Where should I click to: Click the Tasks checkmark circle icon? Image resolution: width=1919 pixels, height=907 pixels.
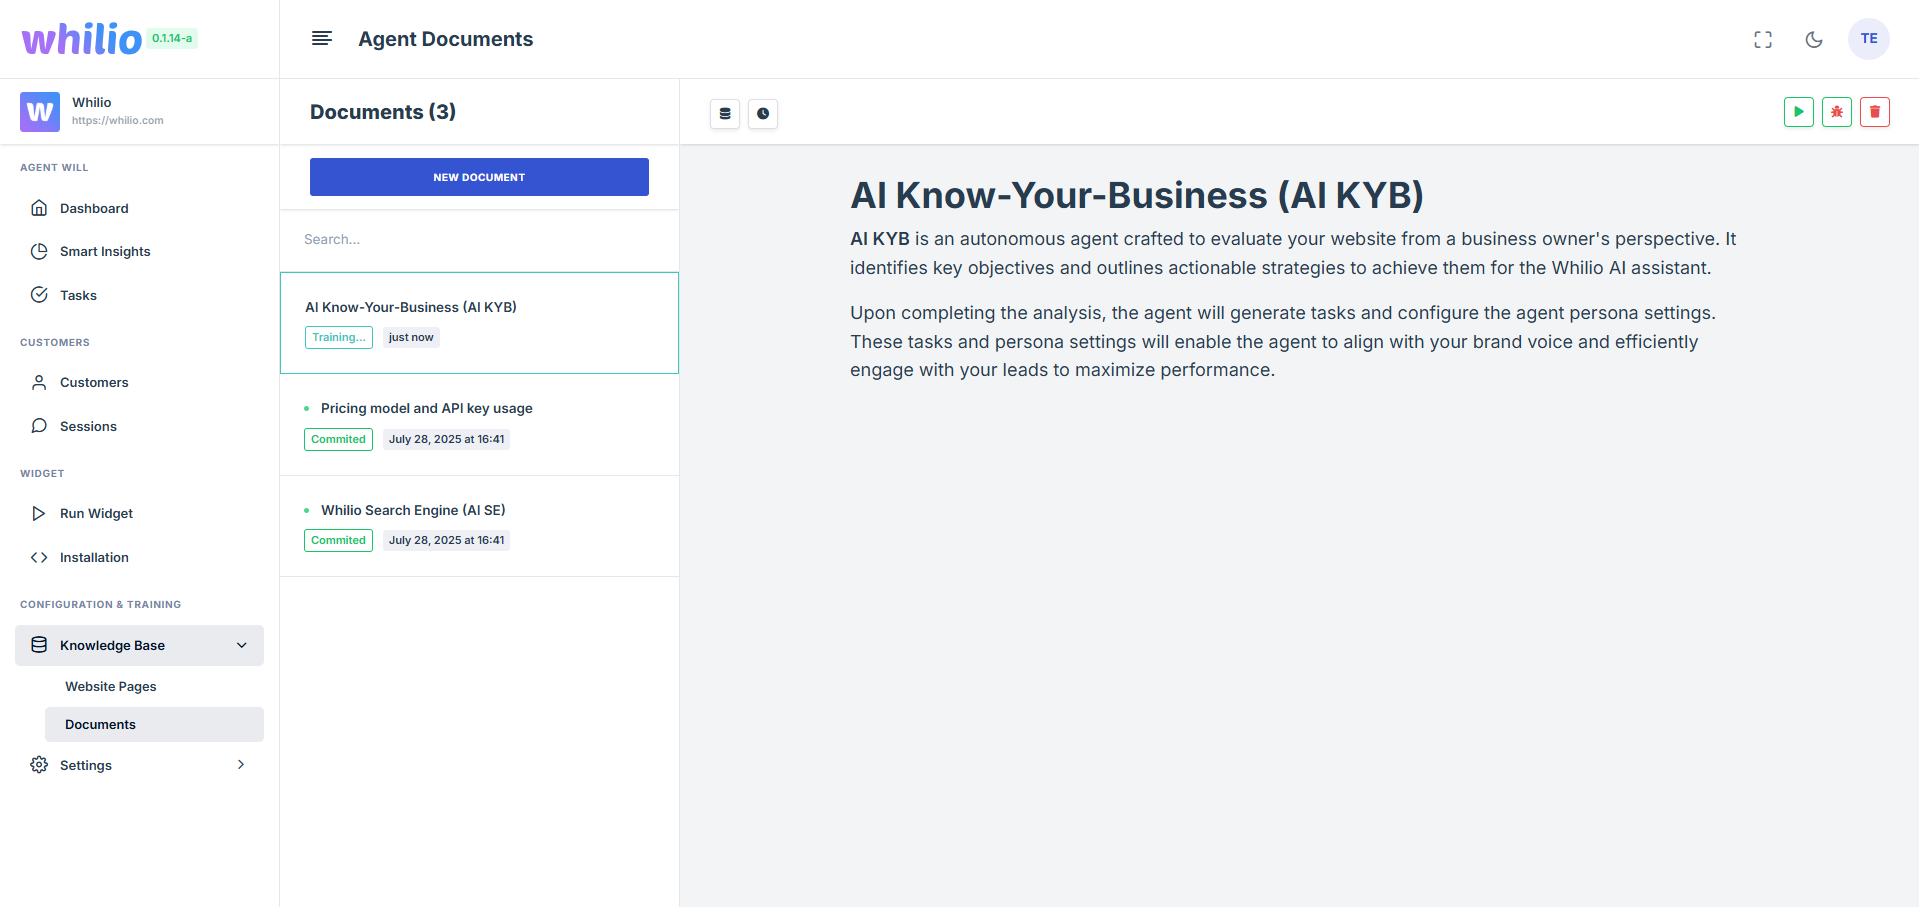coord(39,295)
